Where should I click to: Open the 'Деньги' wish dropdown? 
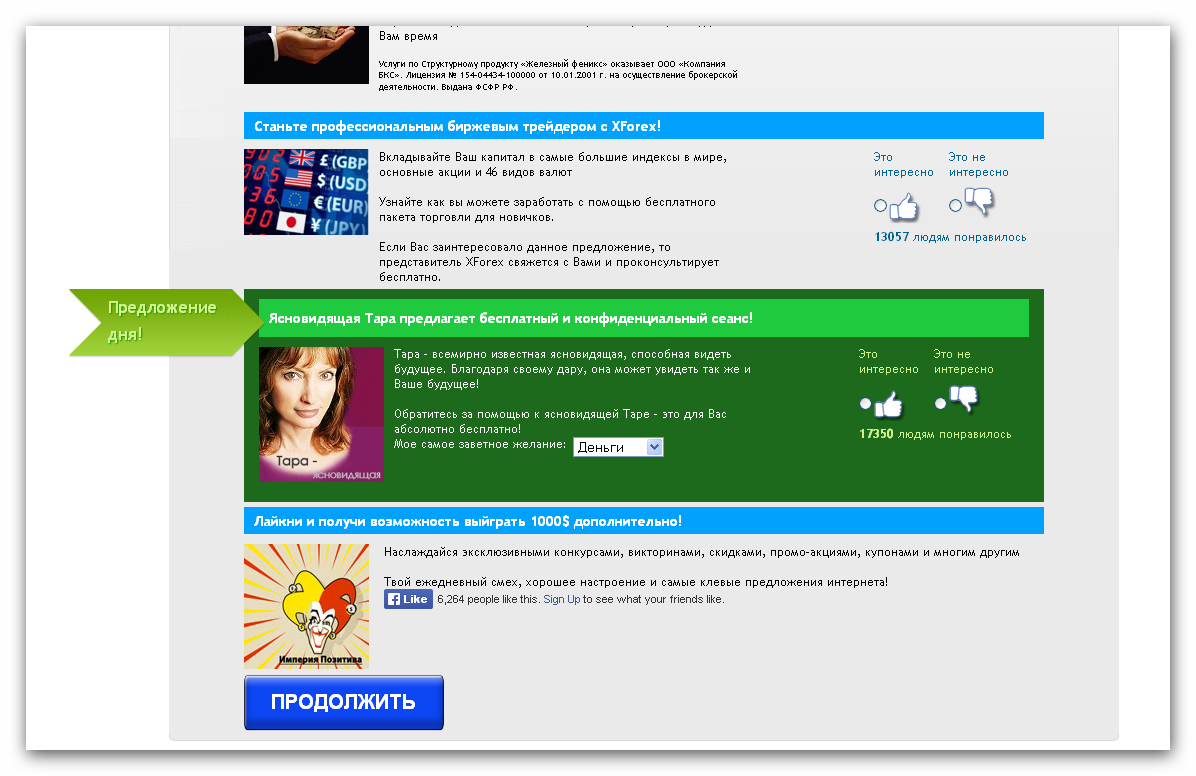[x=618, y=447]
